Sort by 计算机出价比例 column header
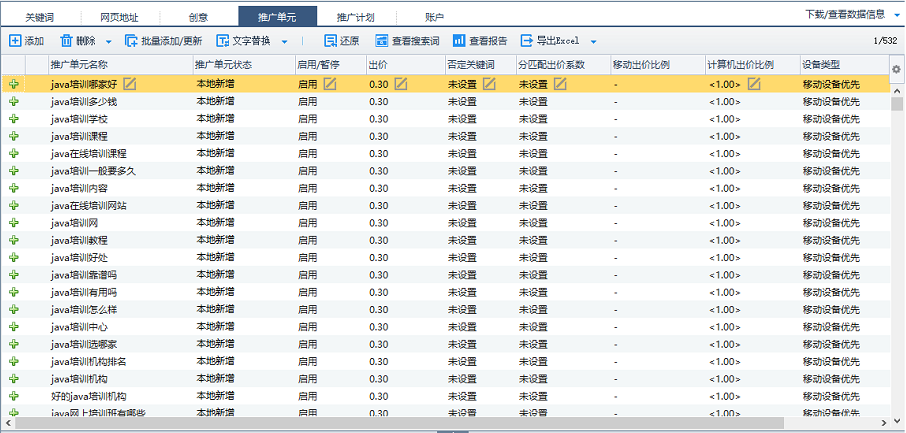 pyautogui.click(x=752, y=65)
